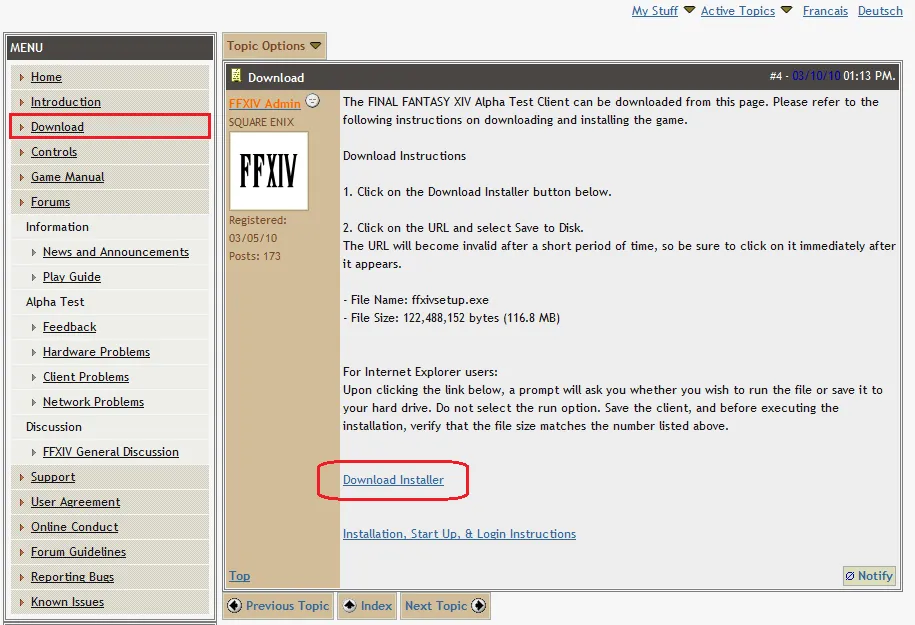Screen dimensions: 915x625
Task: Open Network Problems forum
Action: pos(93,402)
